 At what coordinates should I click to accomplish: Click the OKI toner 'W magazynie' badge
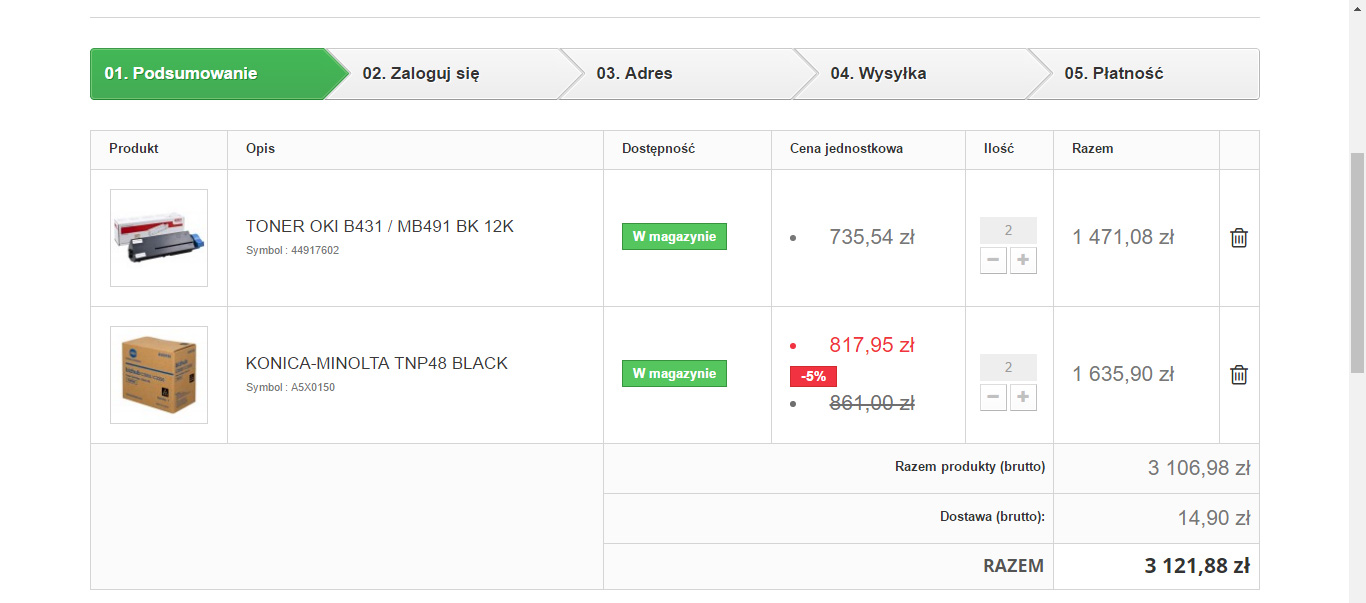tap(674, 237)
